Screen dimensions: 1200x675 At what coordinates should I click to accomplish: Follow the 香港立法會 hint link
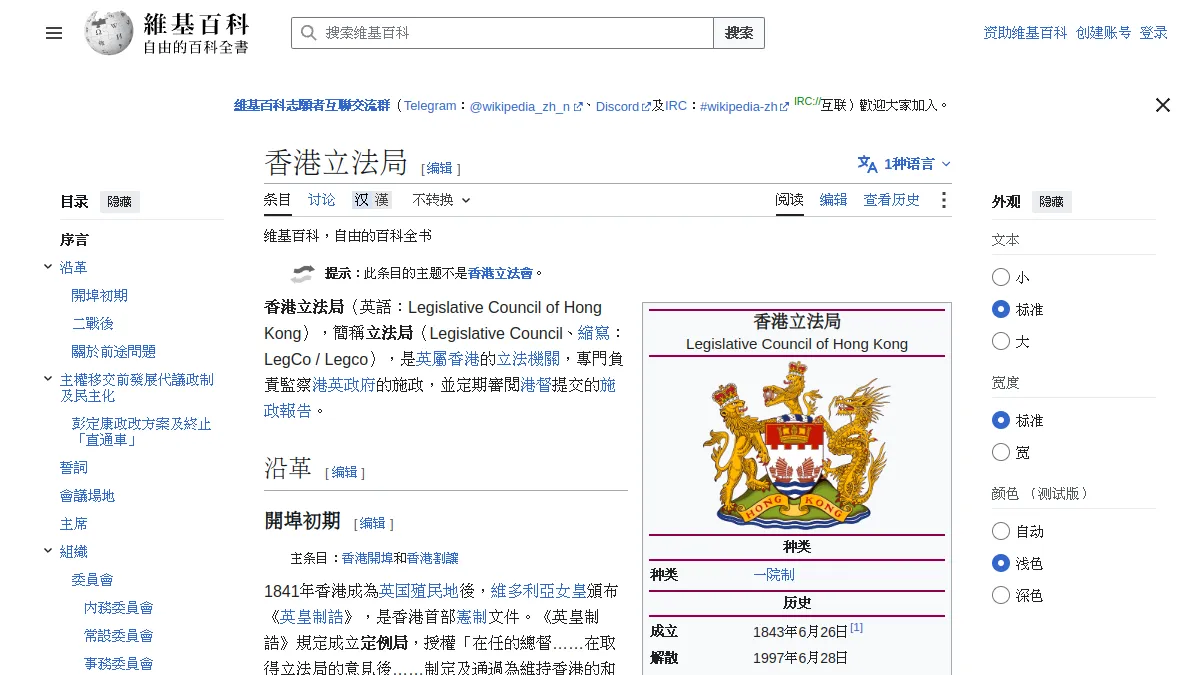(501, 273)
